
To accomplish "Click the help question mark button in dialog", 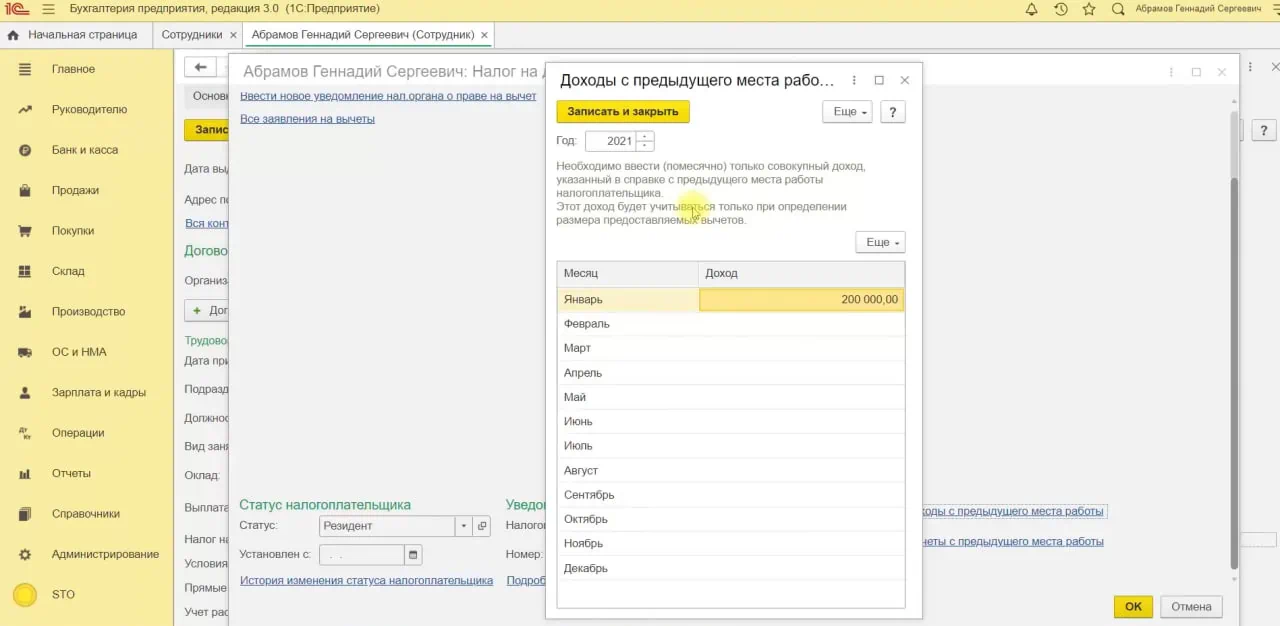I will [x=892, y=112].
